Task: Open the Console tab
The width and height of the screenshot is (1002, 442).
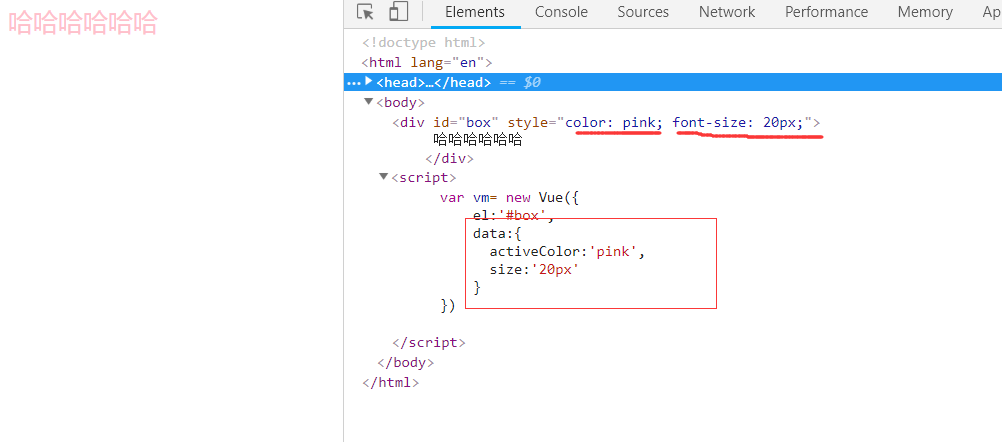Action: click(x=561, y=12)
